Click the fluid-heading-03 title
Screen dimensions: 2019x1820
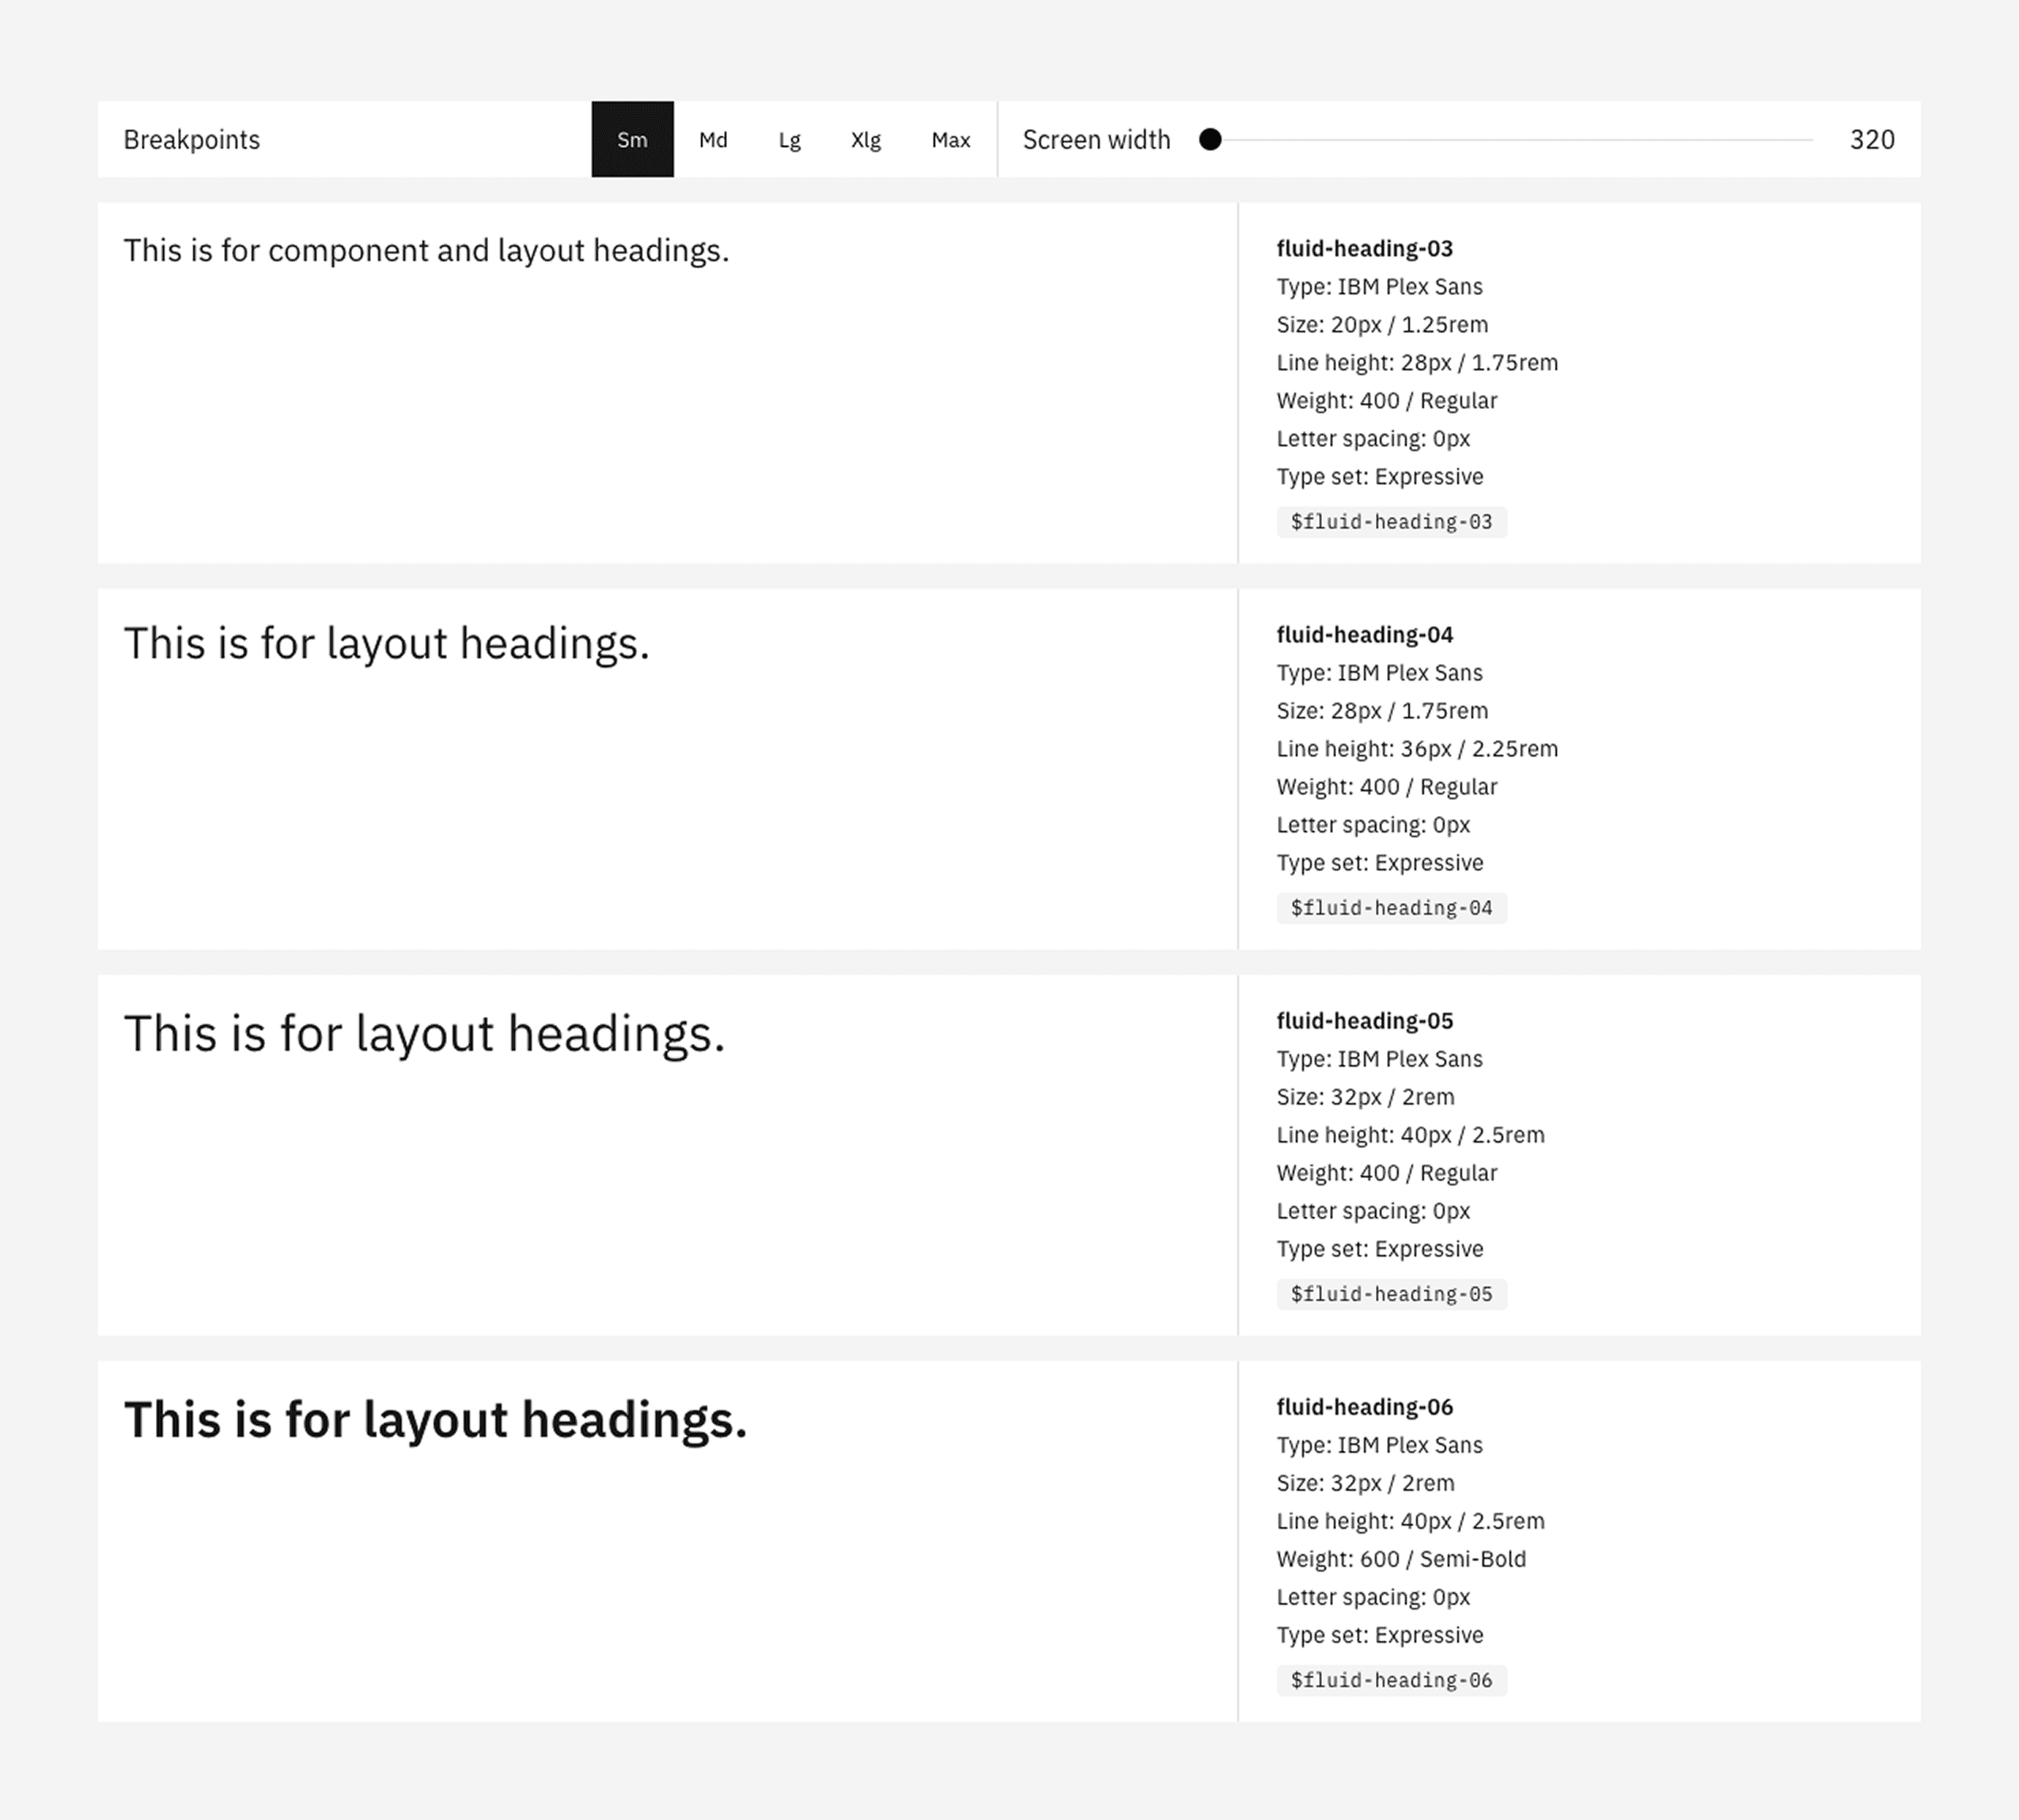[x=1364, y=248]
